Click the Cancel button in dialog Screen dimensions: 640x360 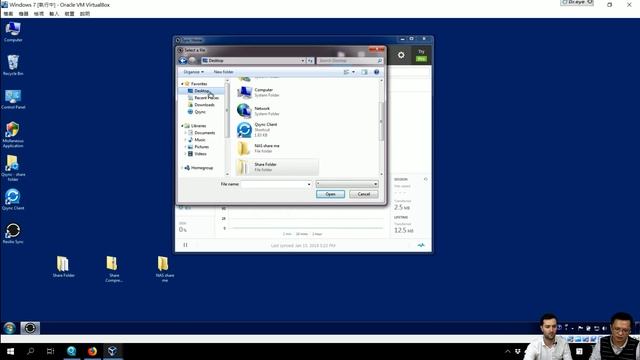tap(363, 194)
